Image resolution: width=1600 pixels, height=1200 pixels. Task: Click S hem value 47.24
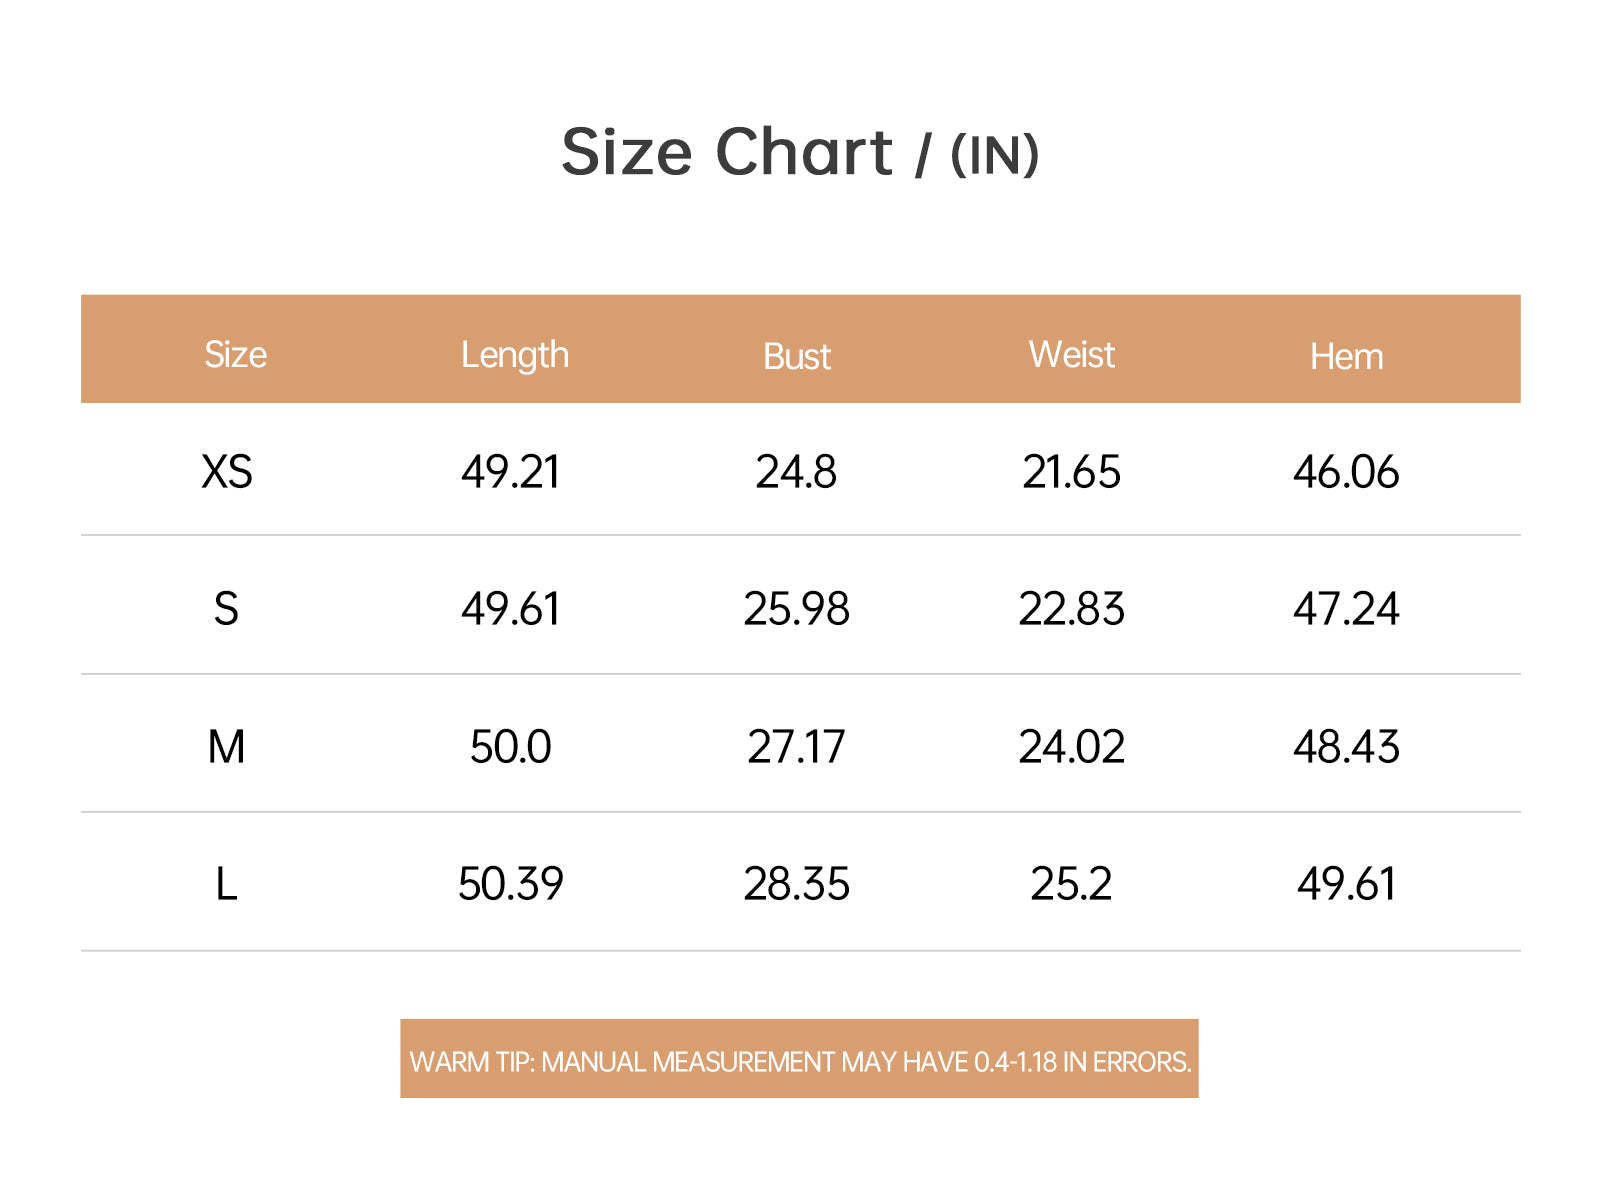1346,609
